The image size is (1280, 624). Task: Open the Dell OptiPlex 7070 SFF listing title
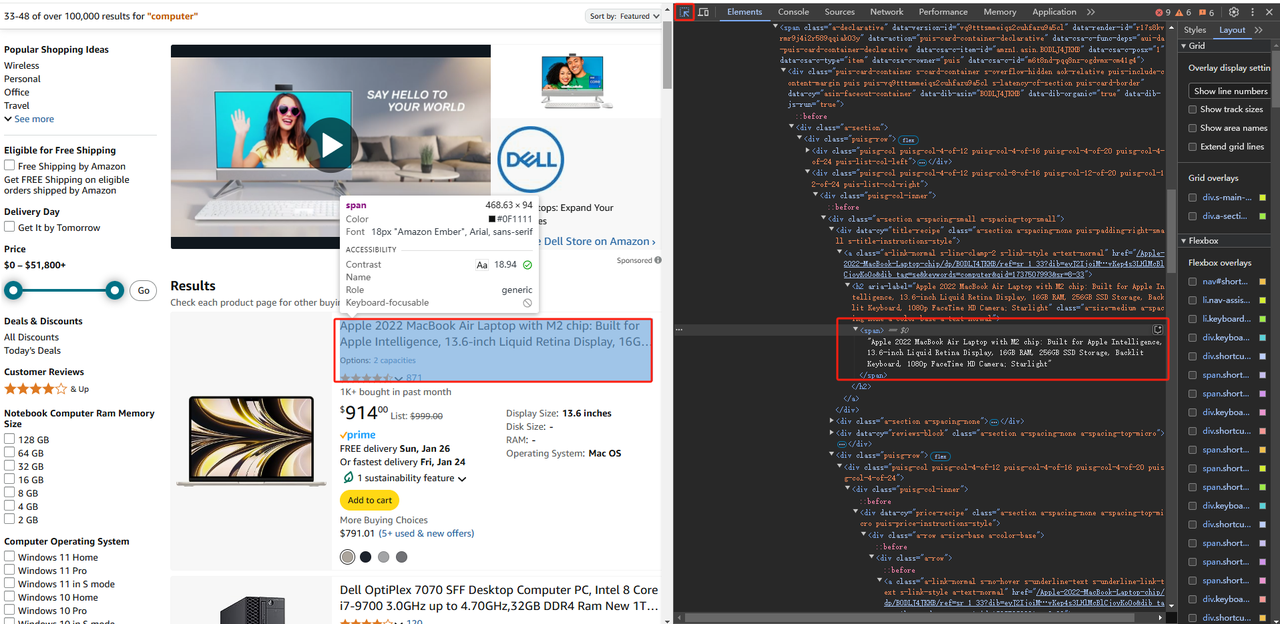coord(499,598)
